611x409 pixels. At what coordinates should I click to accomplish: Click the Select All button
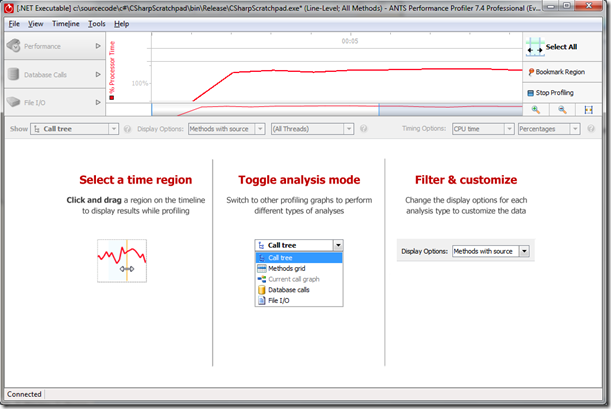point(562,47)
